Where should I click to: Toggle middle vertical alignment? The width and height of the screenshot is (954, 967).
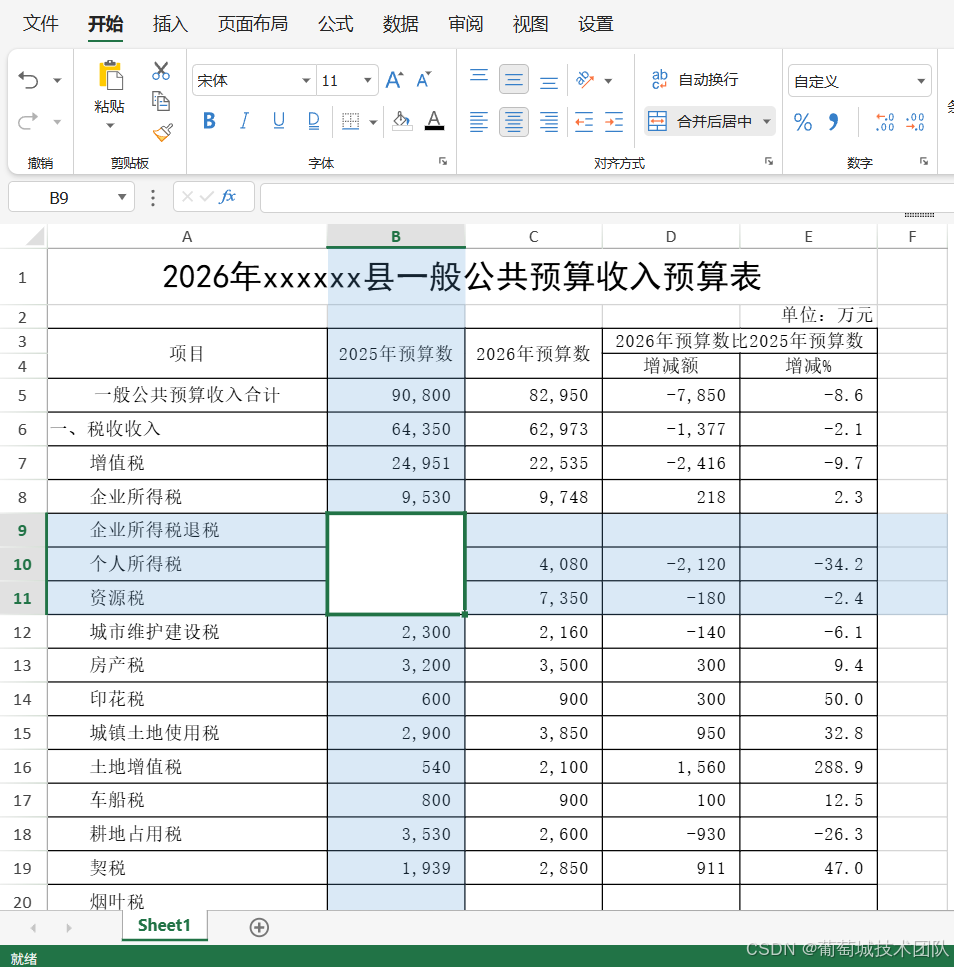(x=514, y=79)
